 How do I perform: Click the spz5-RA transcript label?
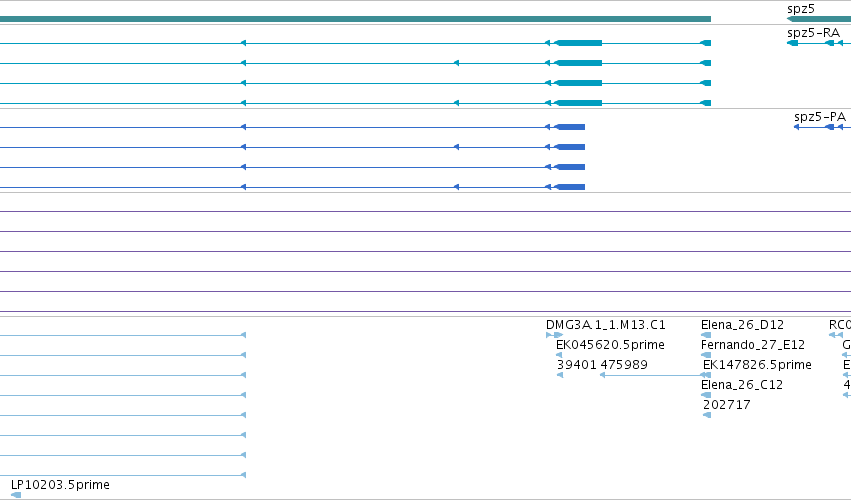pos(813,33)
